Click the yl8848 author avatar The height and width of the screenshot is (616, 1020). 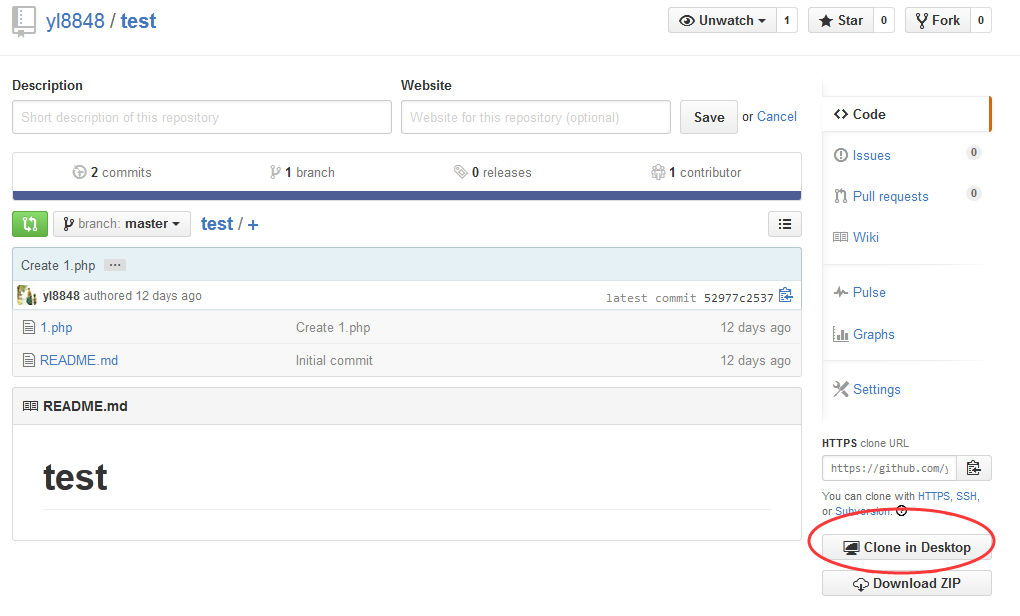pyautogui.click(x=27, y=295)
